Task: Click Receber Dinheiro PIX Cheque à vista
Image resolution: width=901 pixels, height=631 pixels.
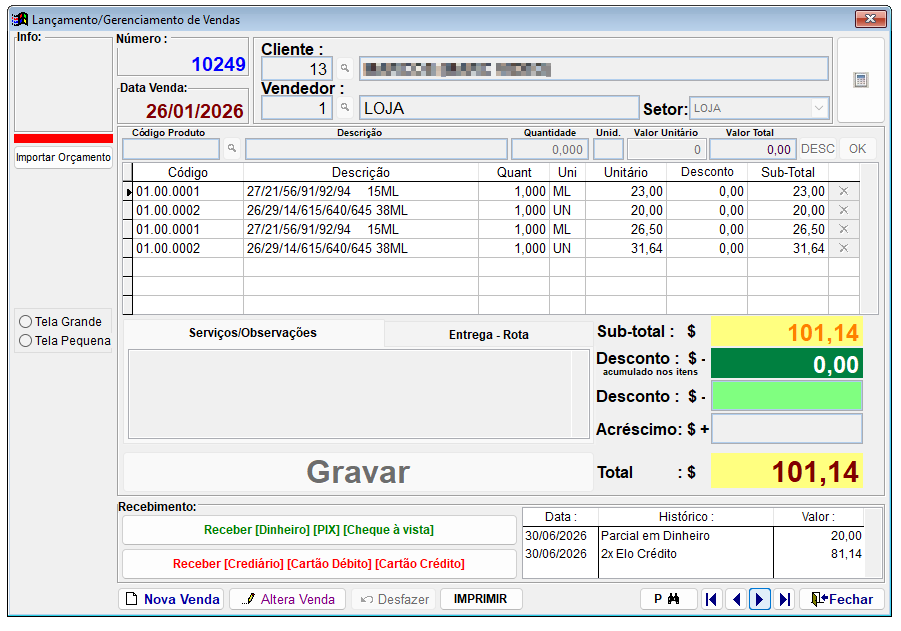Action: [x=319, y=530]
